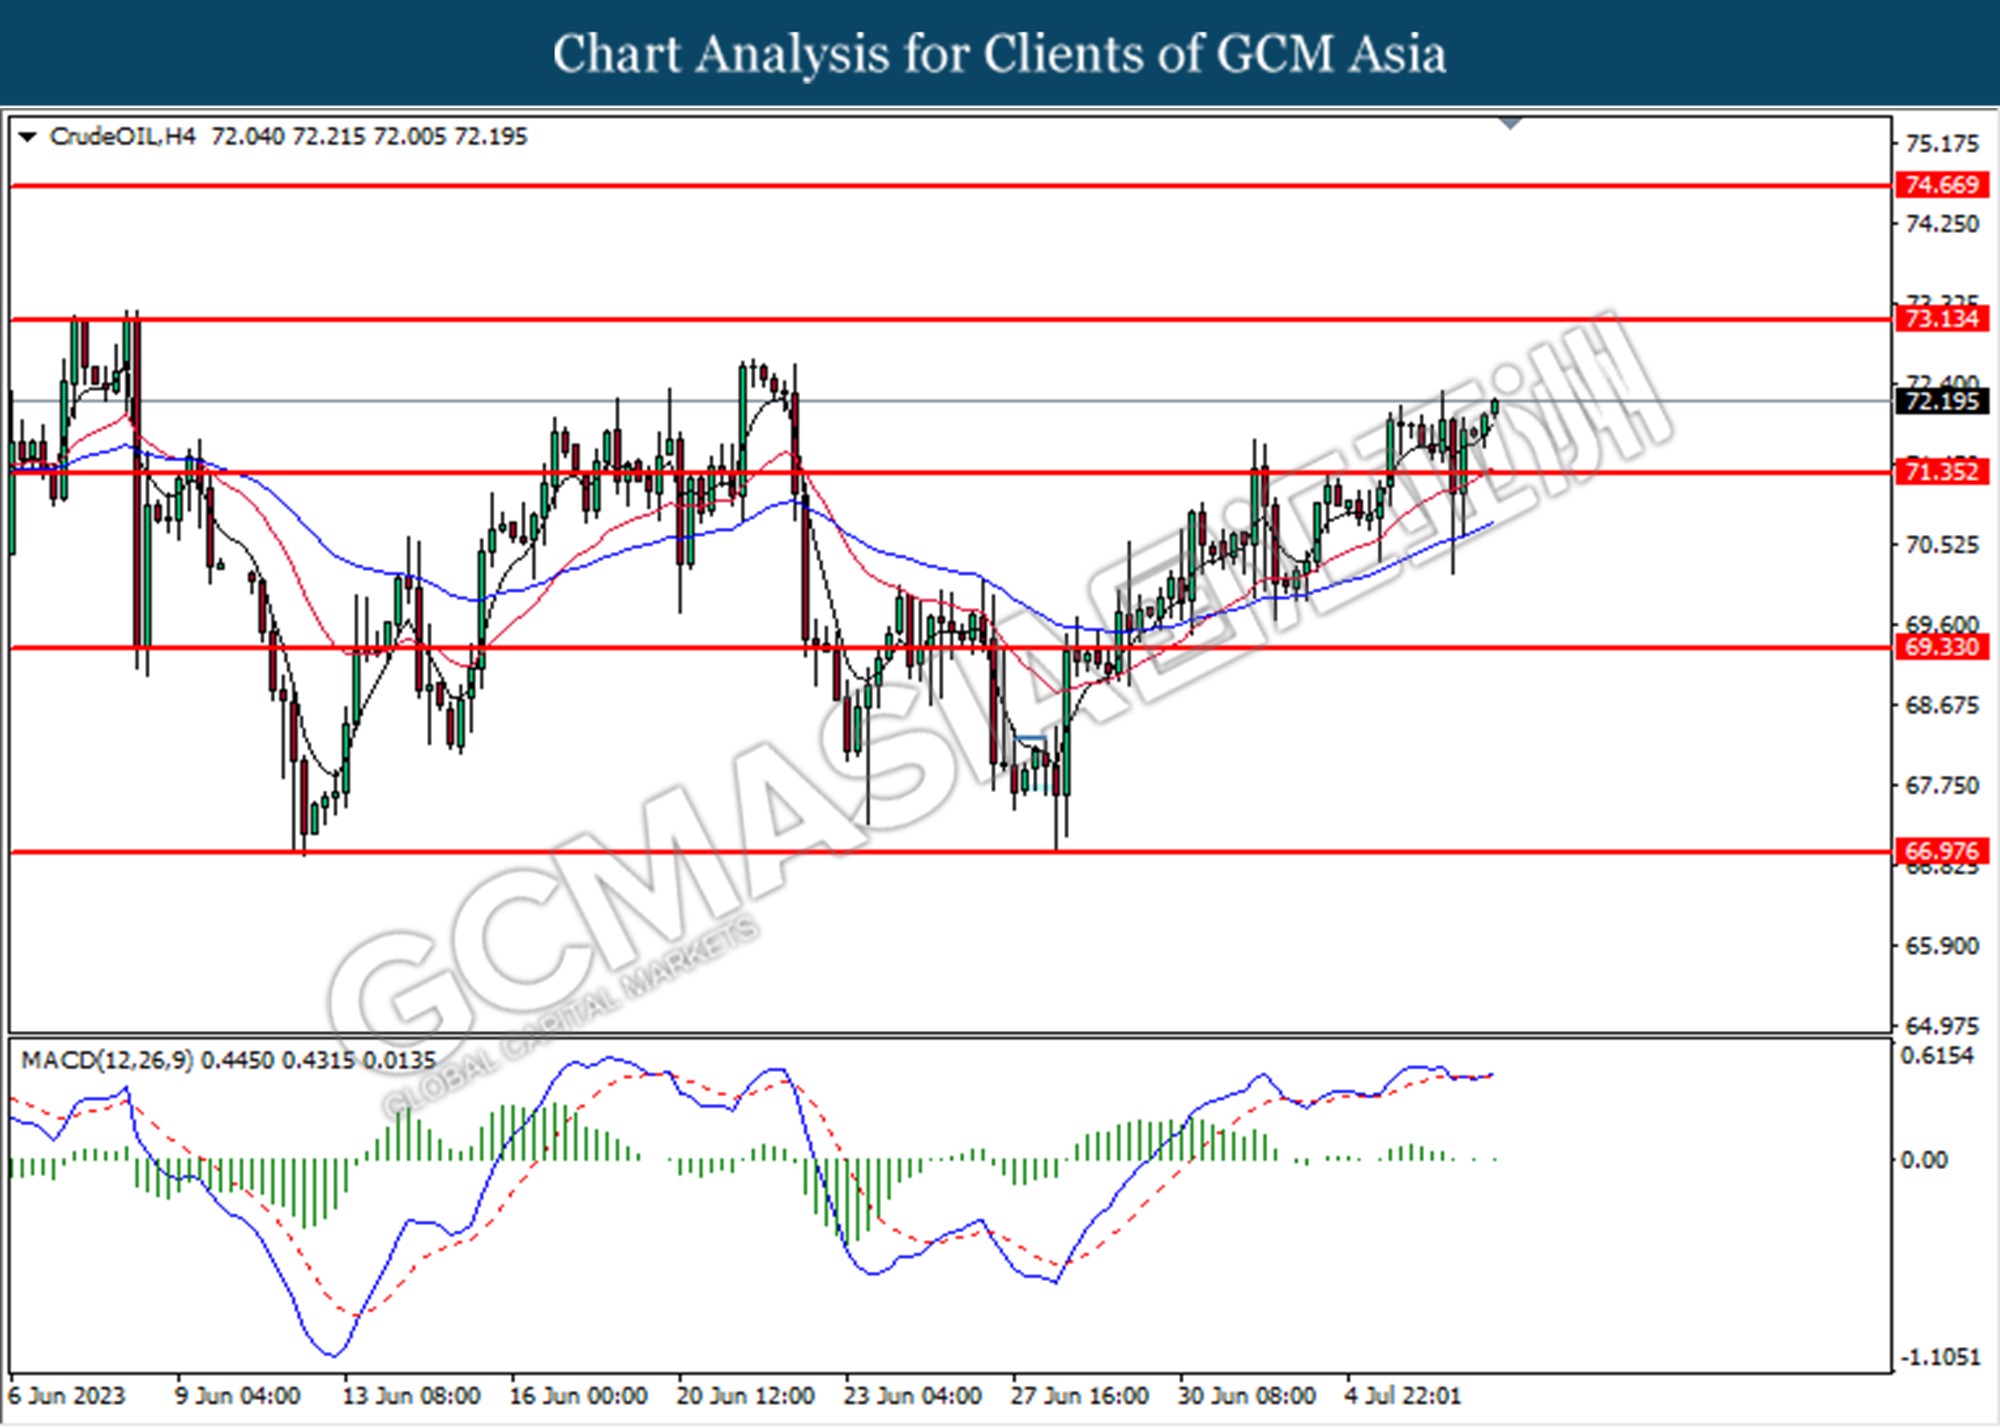Click the 64.975 price axis value
2000x1428 pixels.
[x=1941, y=1026]
